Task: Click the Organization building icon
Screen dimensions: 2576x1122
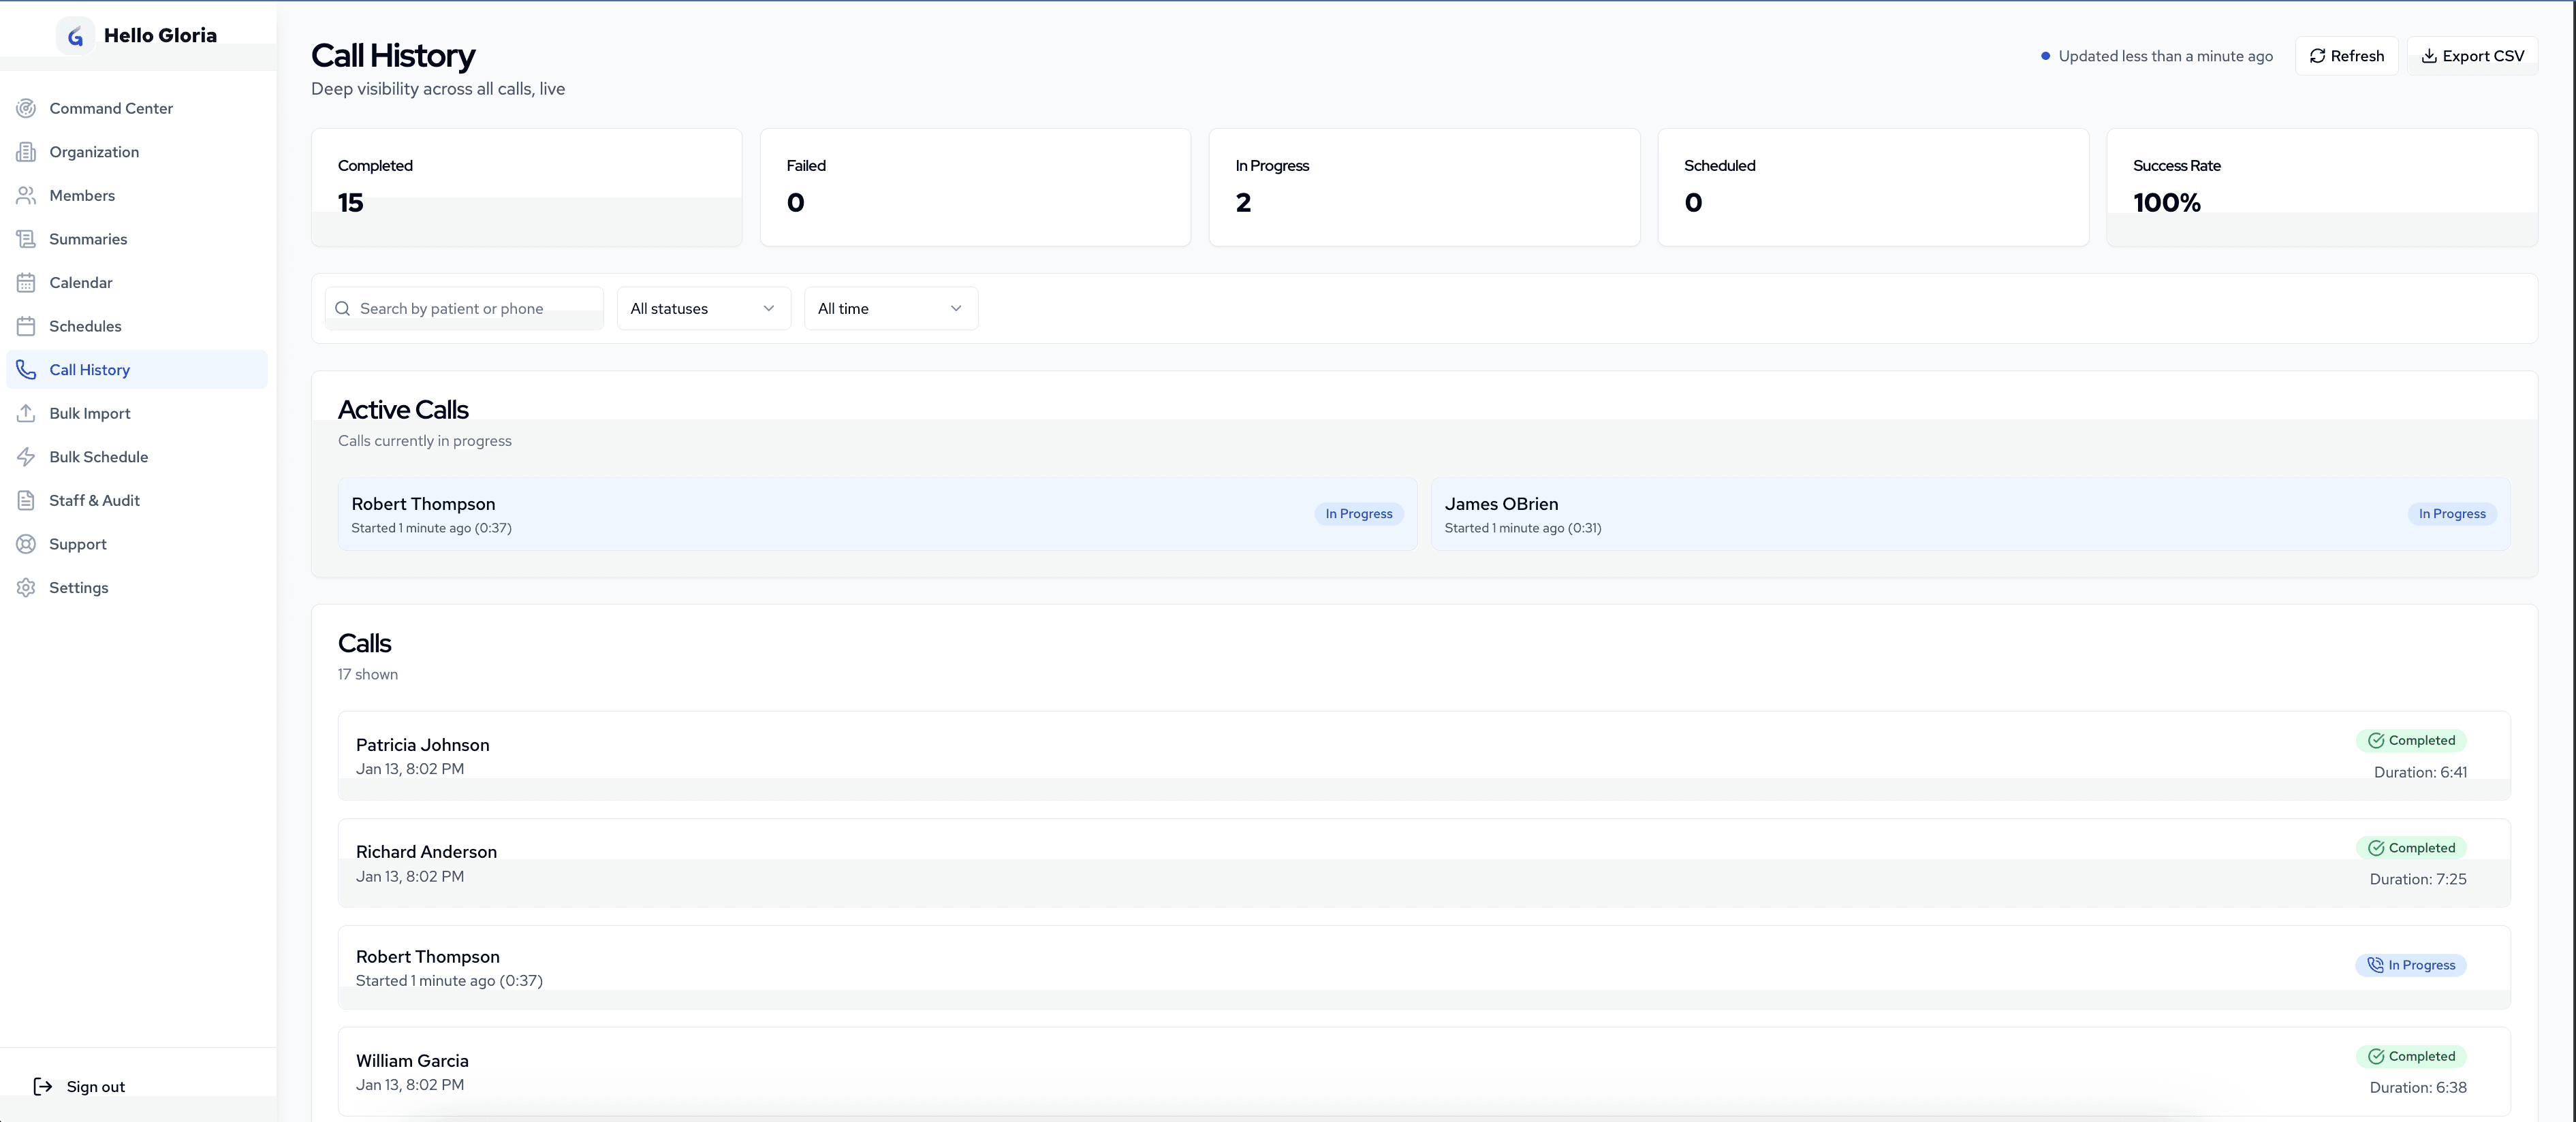Action: point(26,152)
